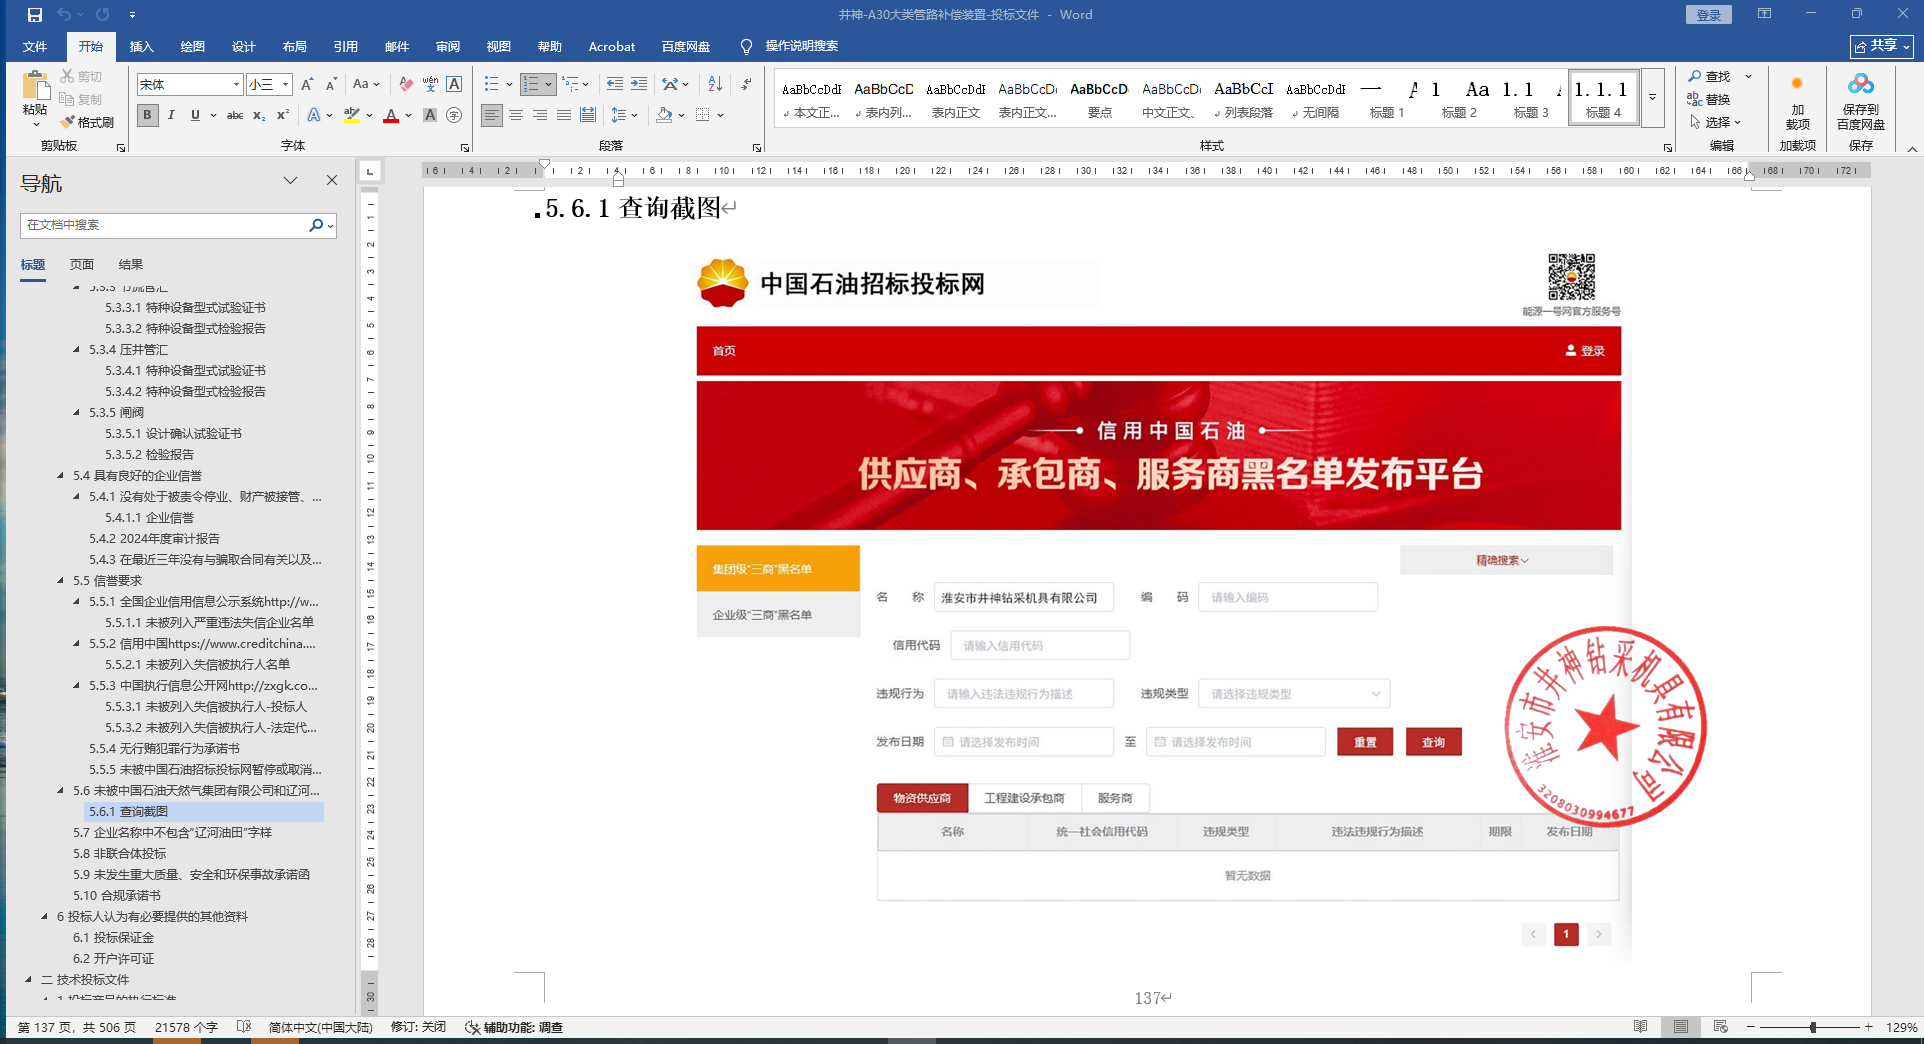Open the 操作说明搜索 lightbulb search
This screenshot has width=1924, height=1044.
coord(789,46)
